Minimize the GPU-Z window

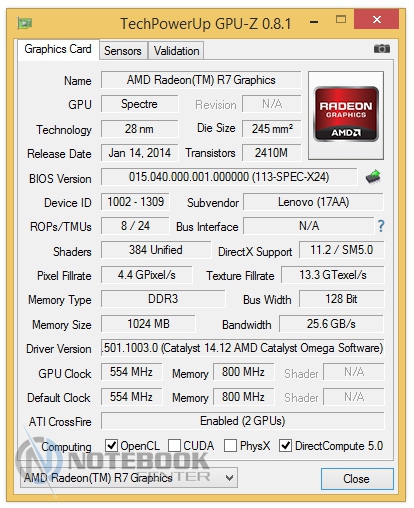314,22
